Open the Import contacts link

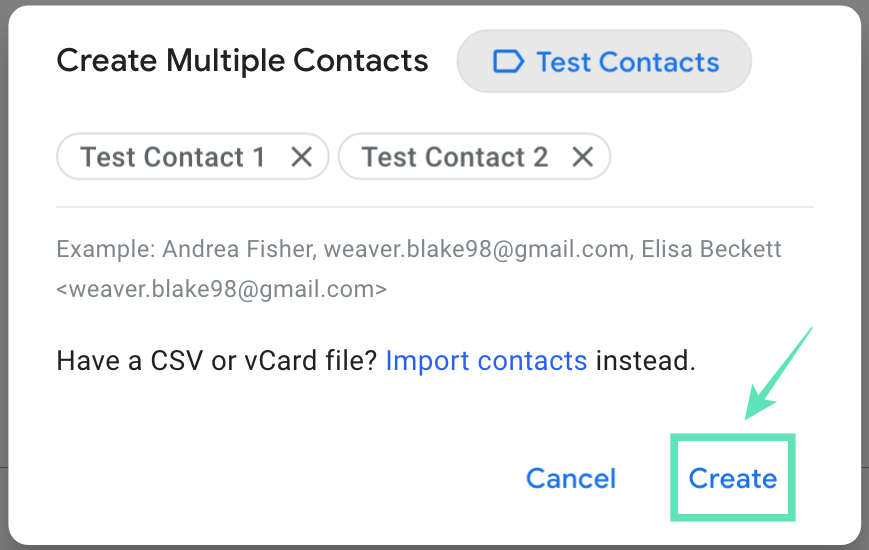(486, 360)
